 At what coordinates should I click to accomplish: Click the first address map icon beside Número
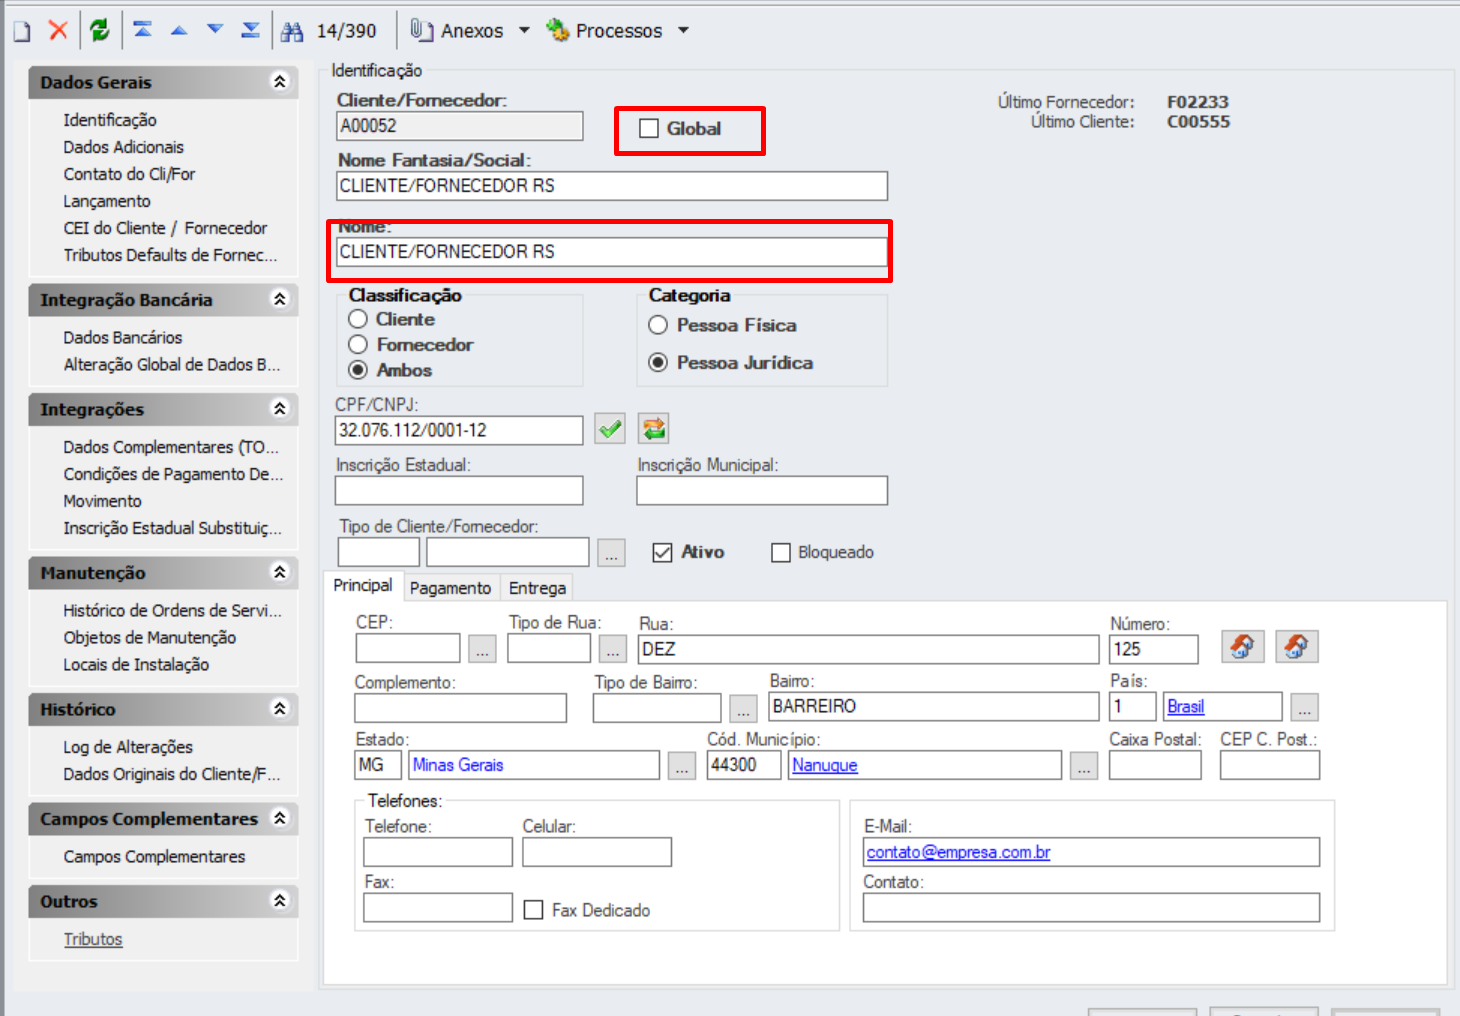(x=1243, y=647)
